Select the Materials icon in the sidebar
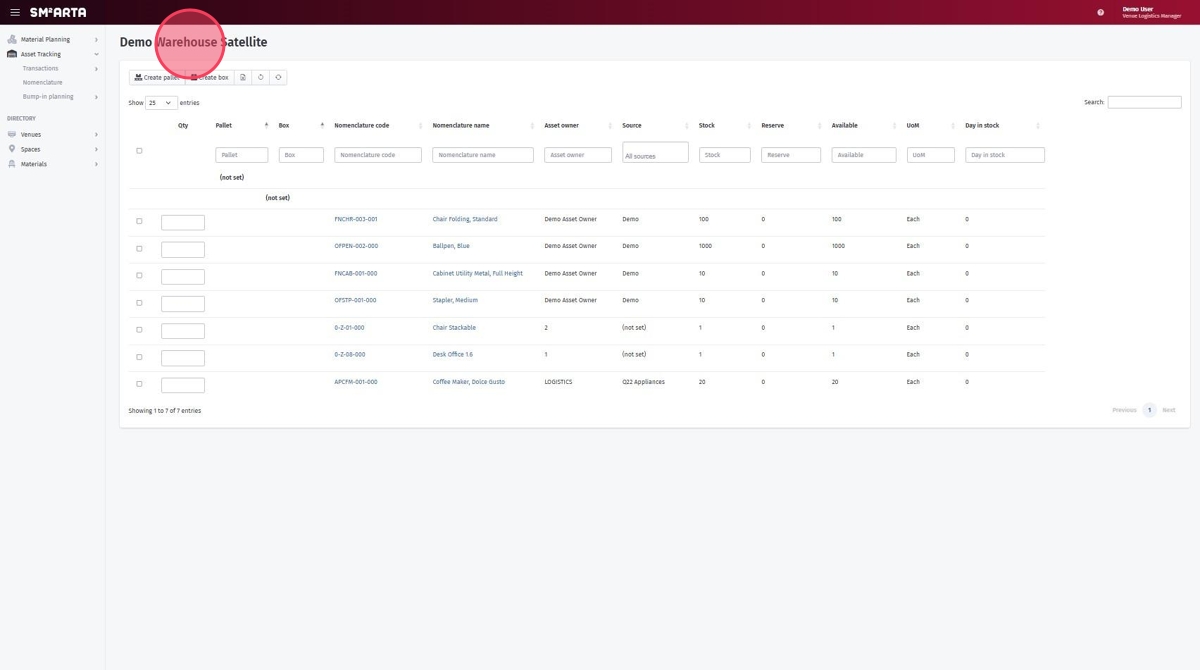Viewport: 1200px width, 670px height. pyautogui.click(x=10, y=163)
